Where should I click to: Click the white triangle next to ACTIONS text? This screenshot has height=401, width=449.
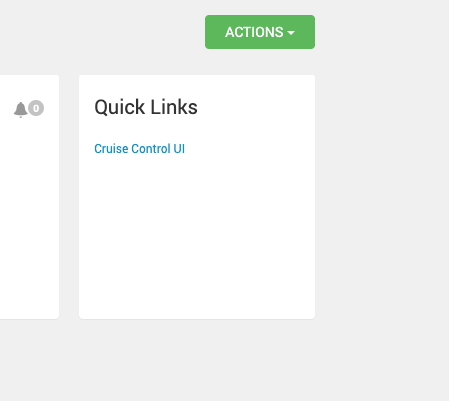pos(291,33)
